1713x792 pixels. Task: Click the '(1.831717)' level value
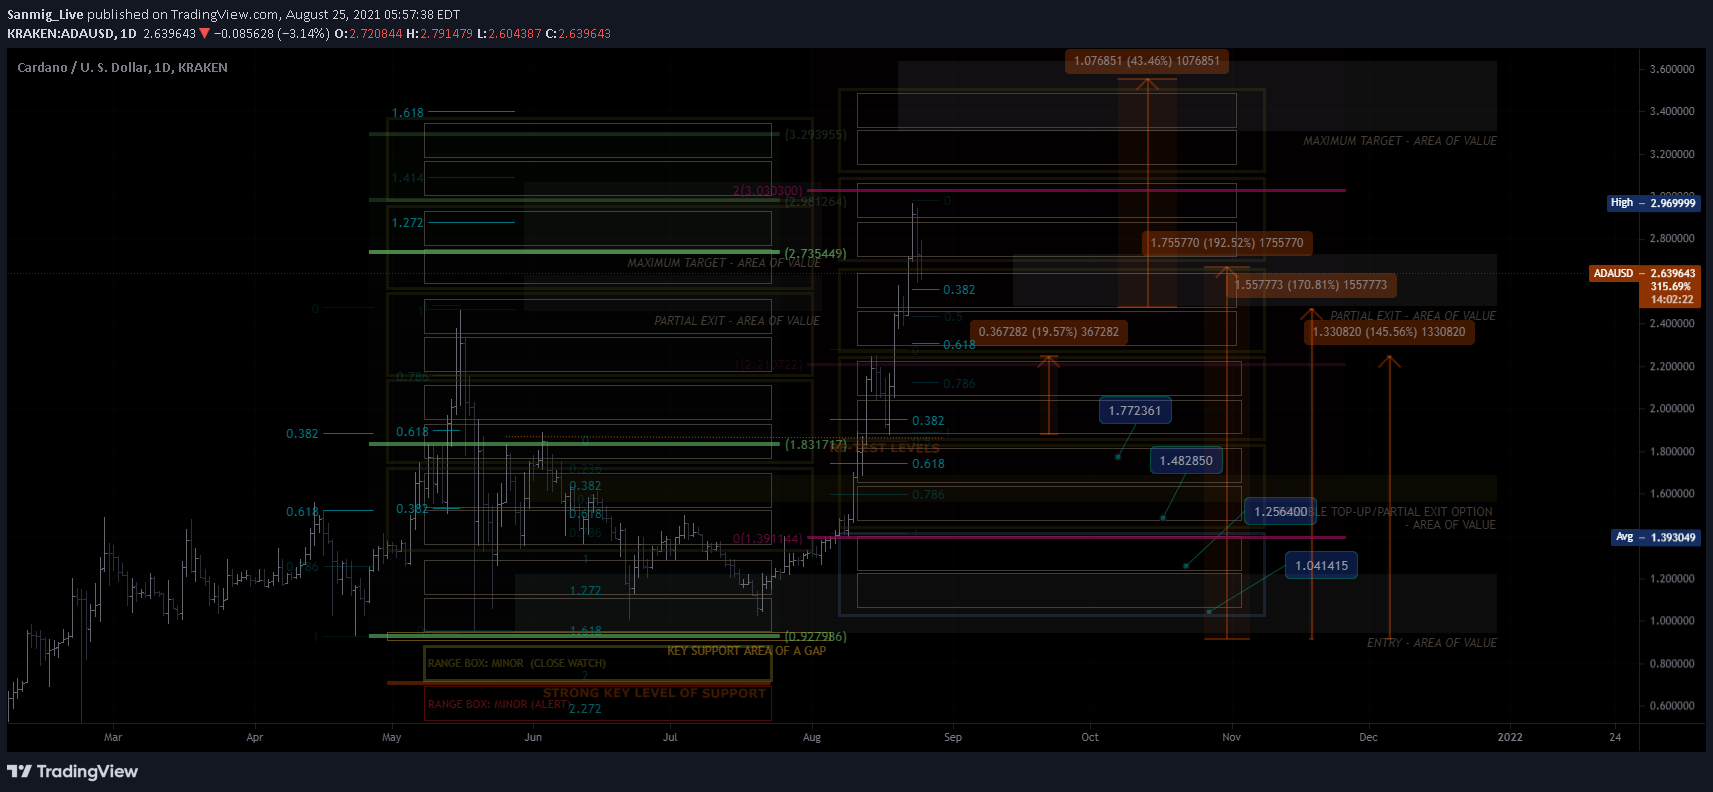tap(816, 444)
